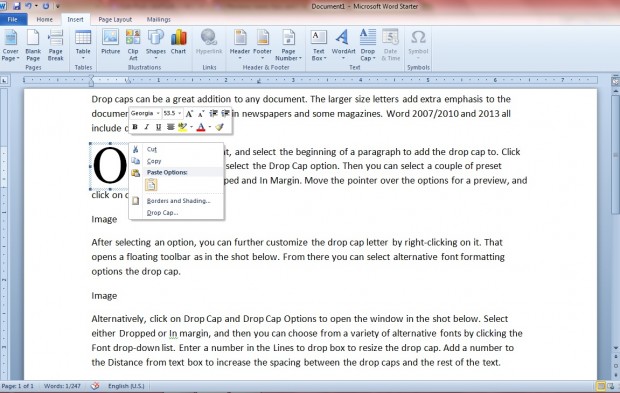The width and height of the screenshot is (620, 393).
Task: Open the Customize Quick Access Toolbar arrow
Action: (x=57, y=6)
